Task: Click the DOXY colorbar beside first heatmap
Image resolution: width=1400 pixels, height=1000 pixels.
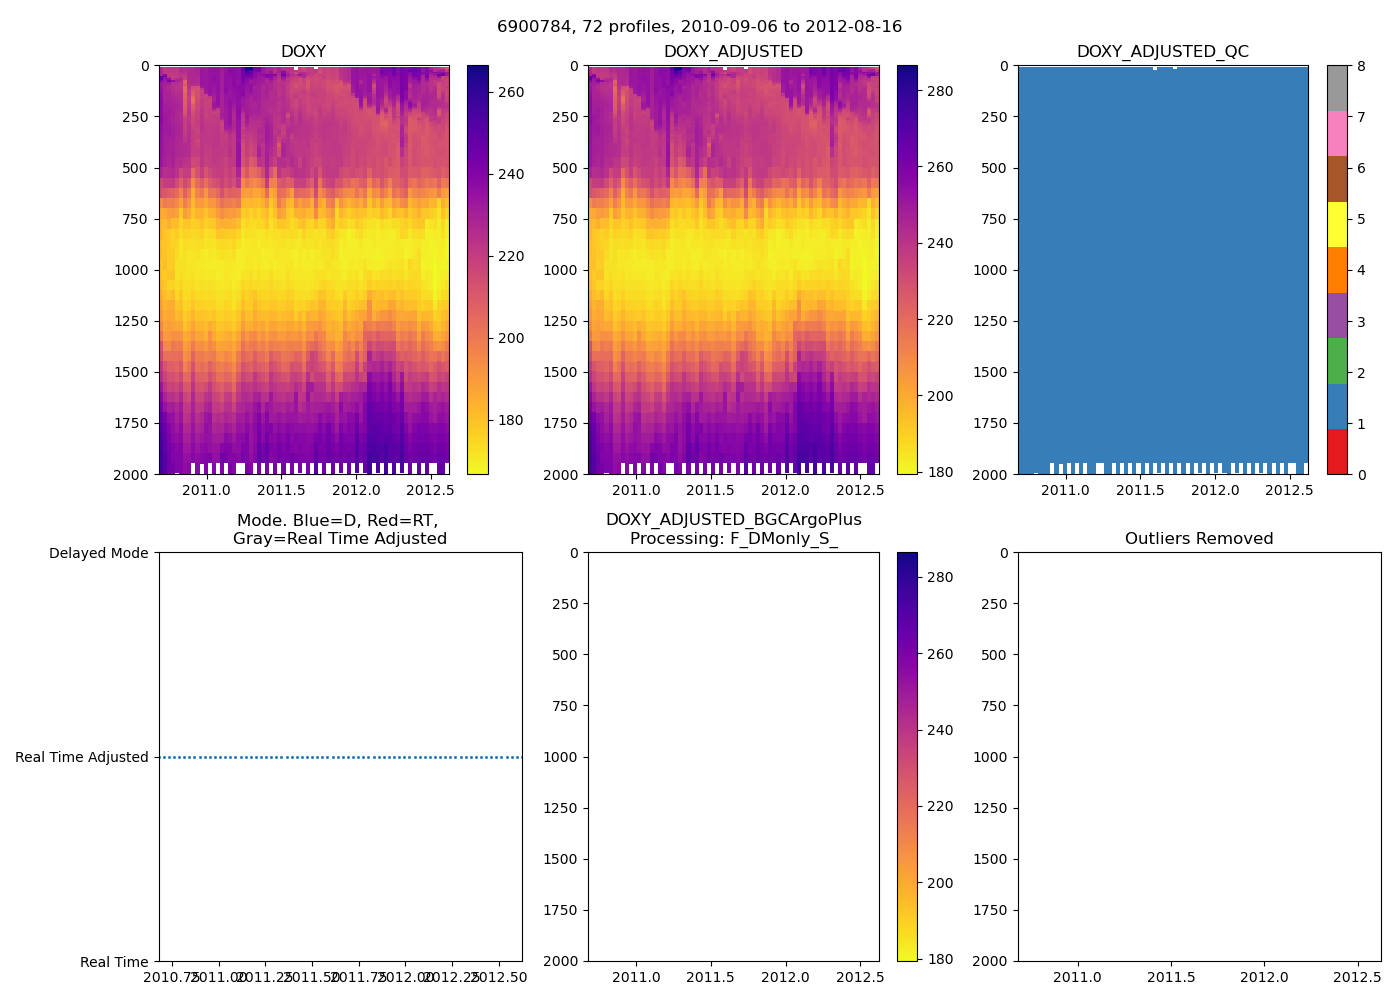Action: (477, 270)
